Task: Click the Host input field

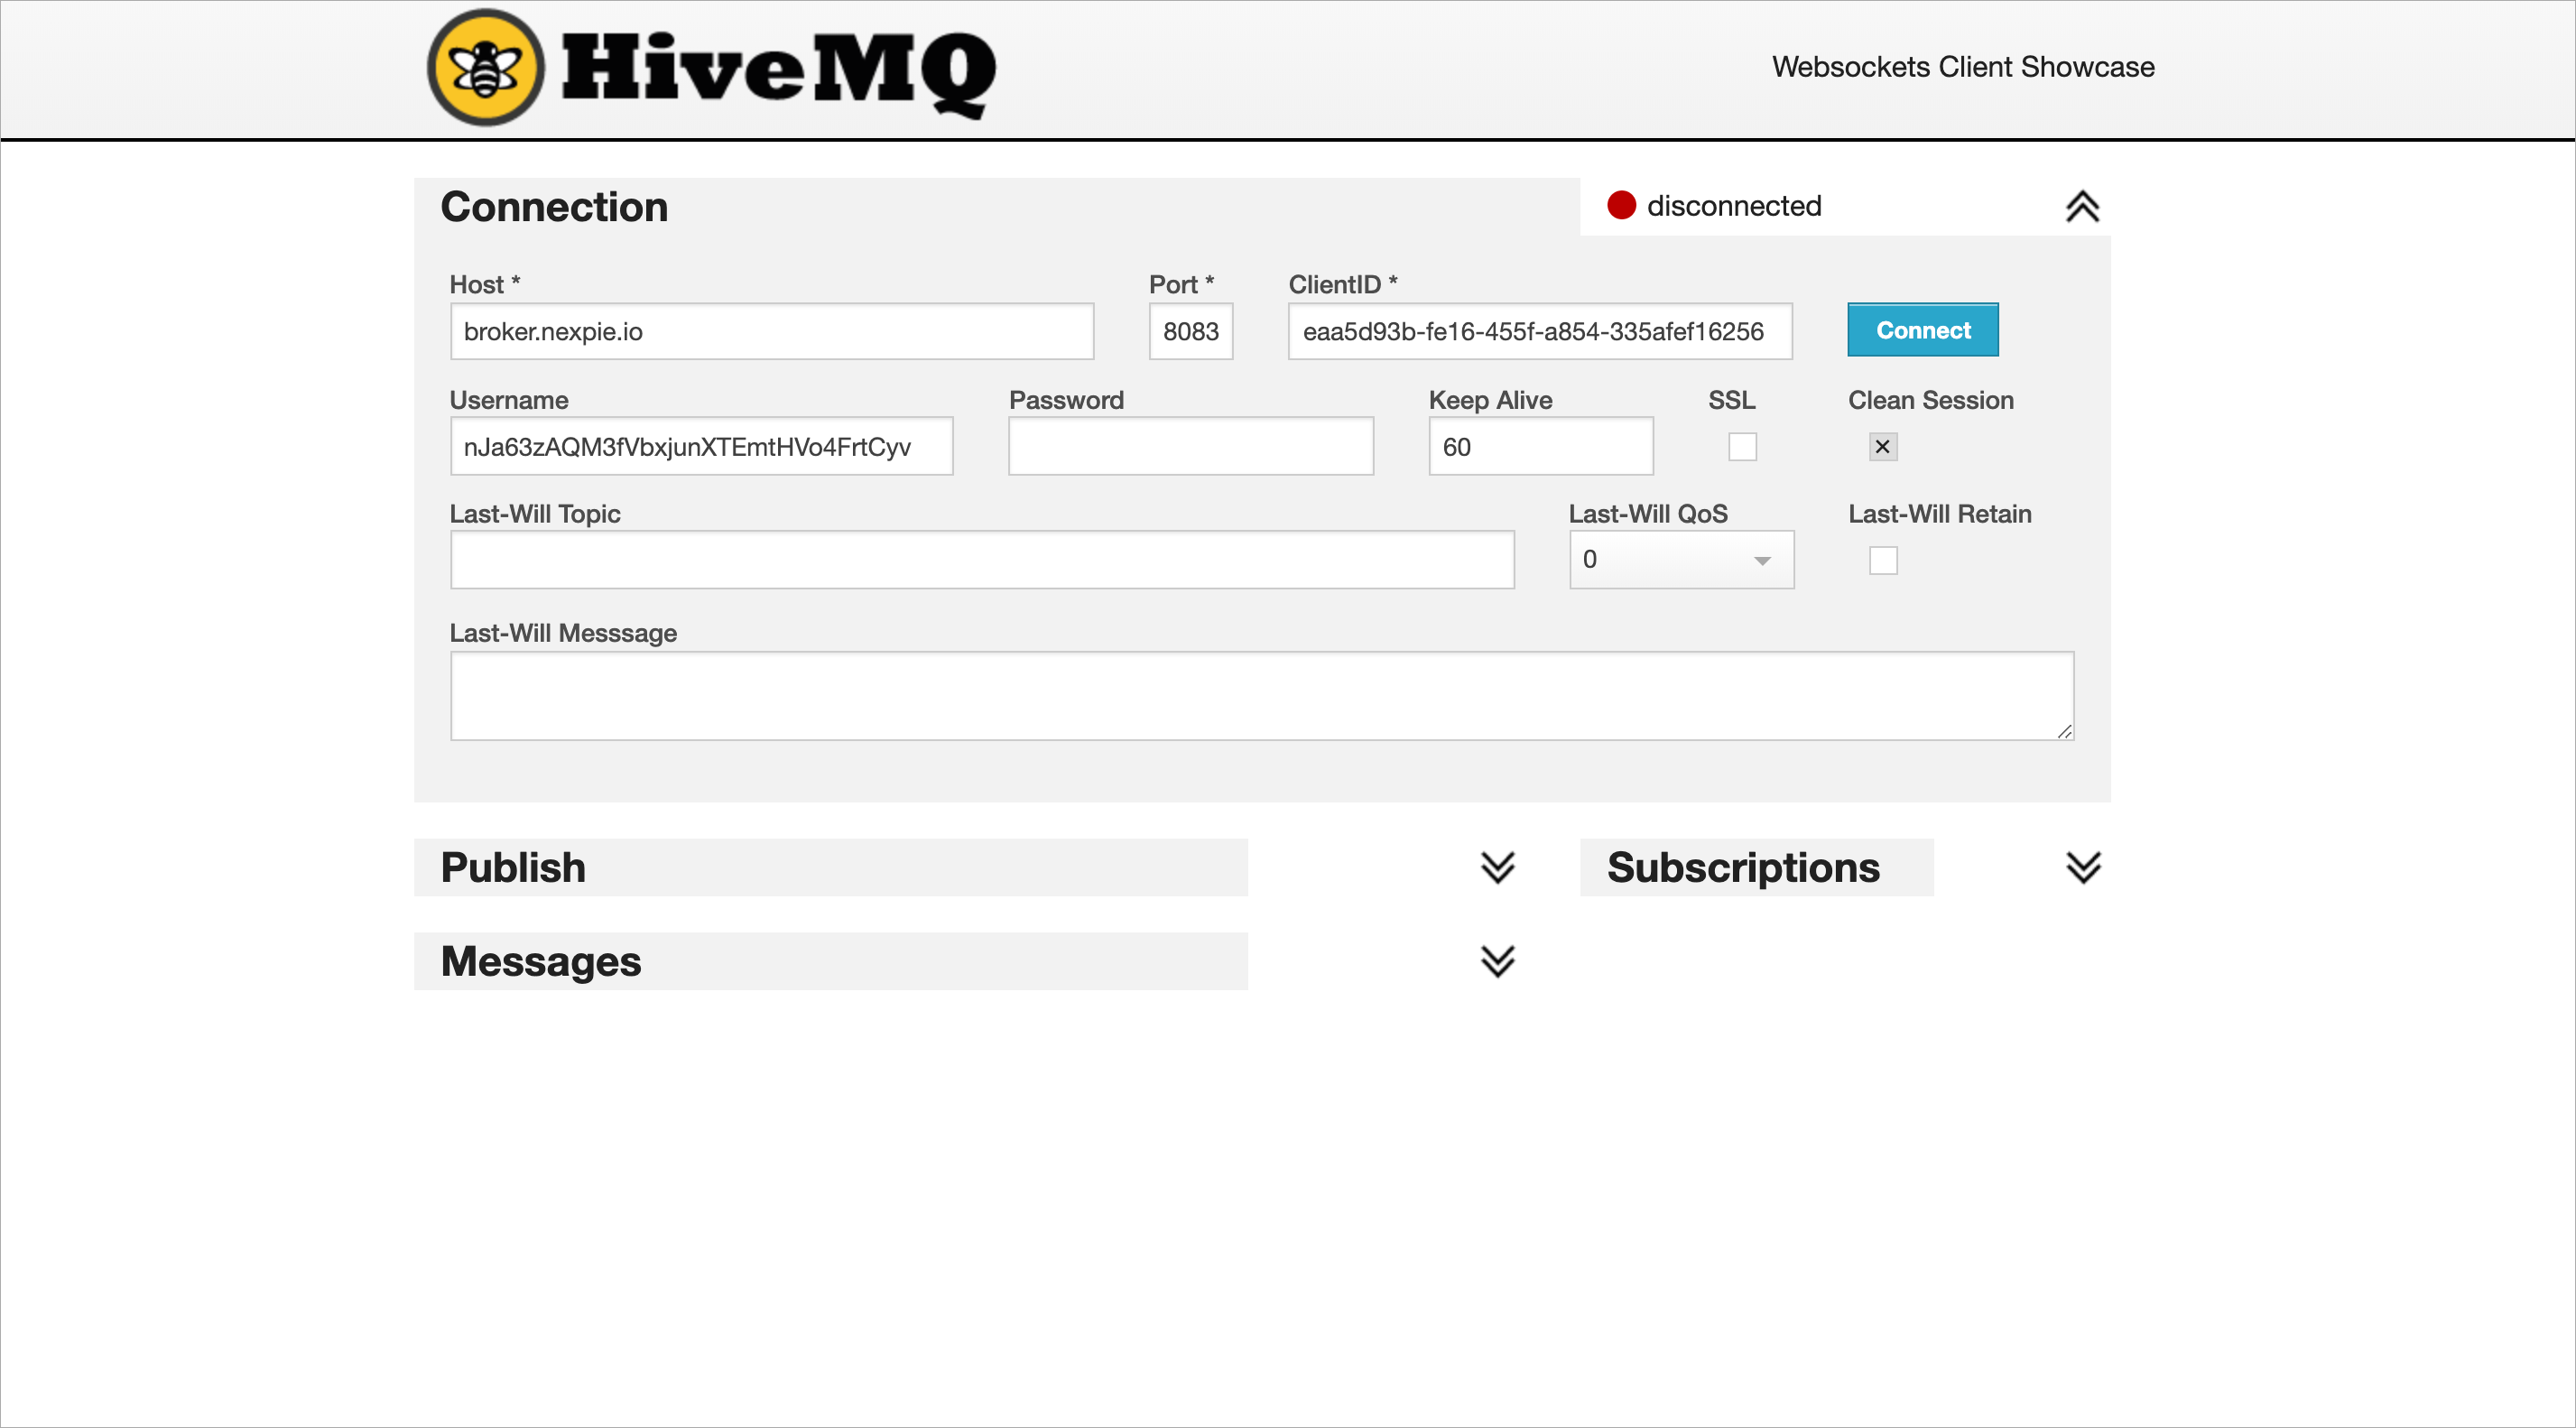Action: point(772,331)
